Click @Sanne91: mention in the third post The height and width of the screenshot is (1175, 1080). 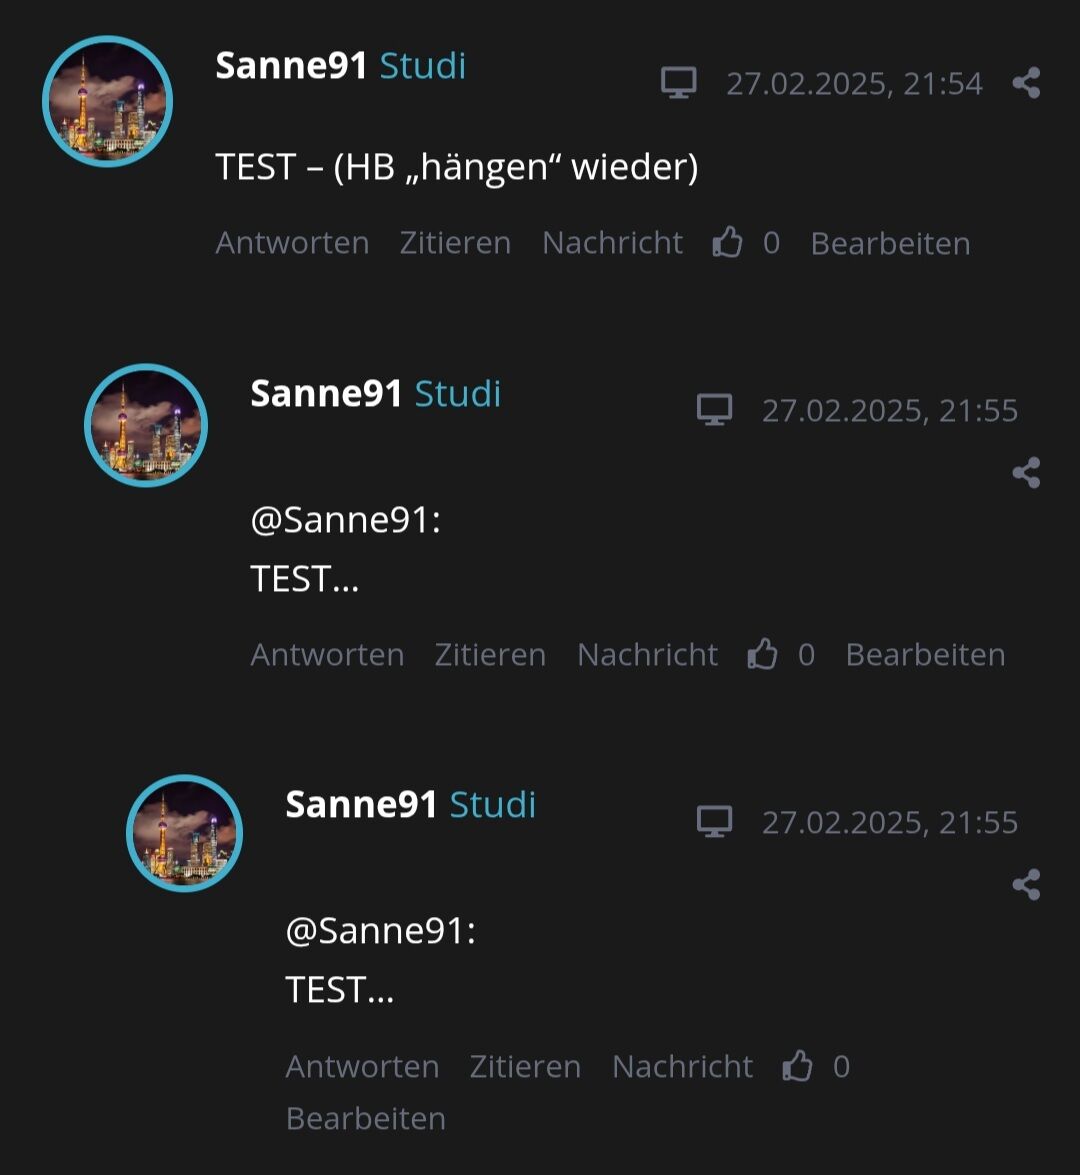click(381, 931)
